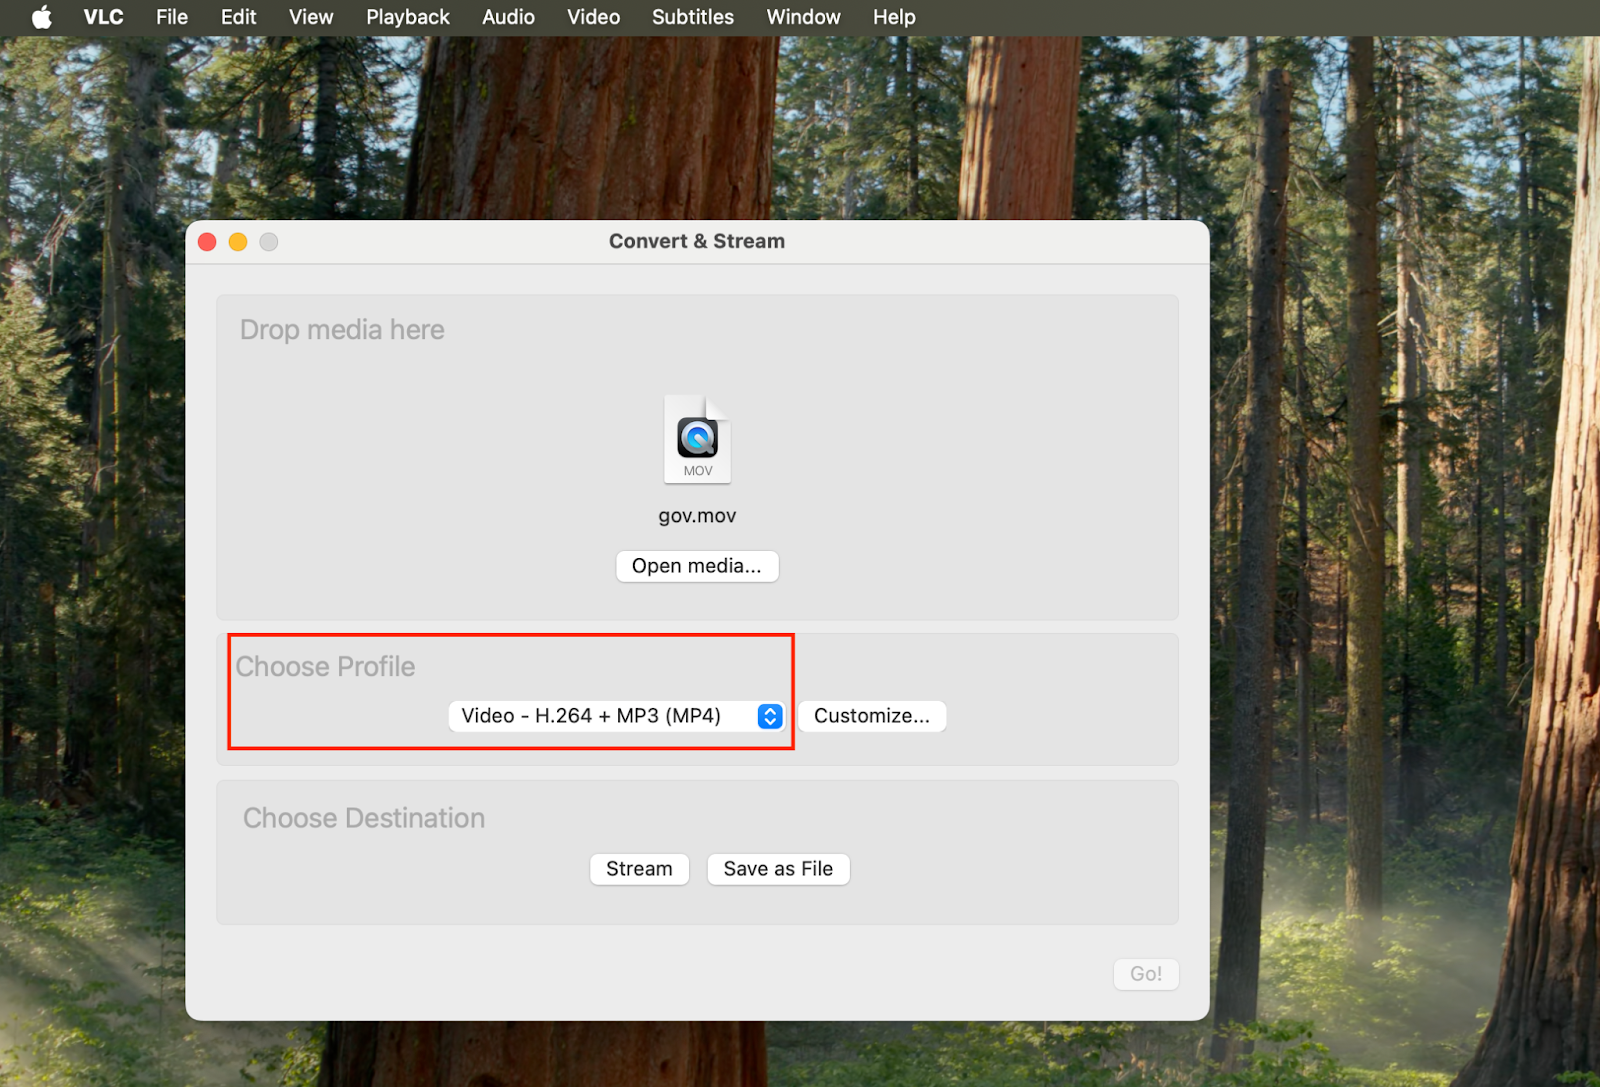Screen dimensions: 1600x1087
Task: Click Customize... to edit the profile
Action: pyautogui.click(x=871, y=716)
